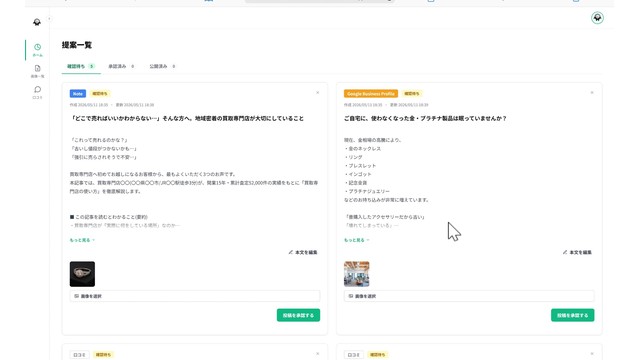Screen dimensions: 640x360
Task: Click the ■ この記事を読むとわかること heading
Action: 109,217
